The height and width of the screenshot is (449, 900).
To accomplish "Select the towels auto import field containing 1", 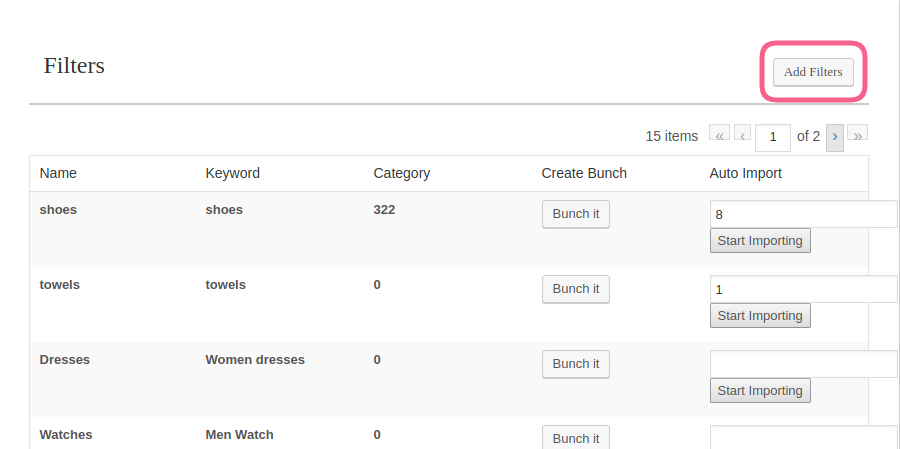I will [803, 289].
